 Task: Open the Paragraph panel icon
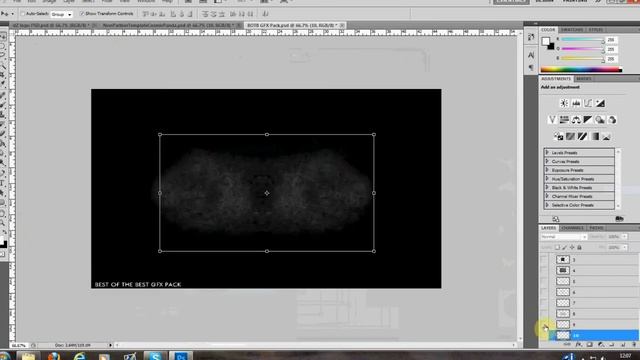pos(531,67)
